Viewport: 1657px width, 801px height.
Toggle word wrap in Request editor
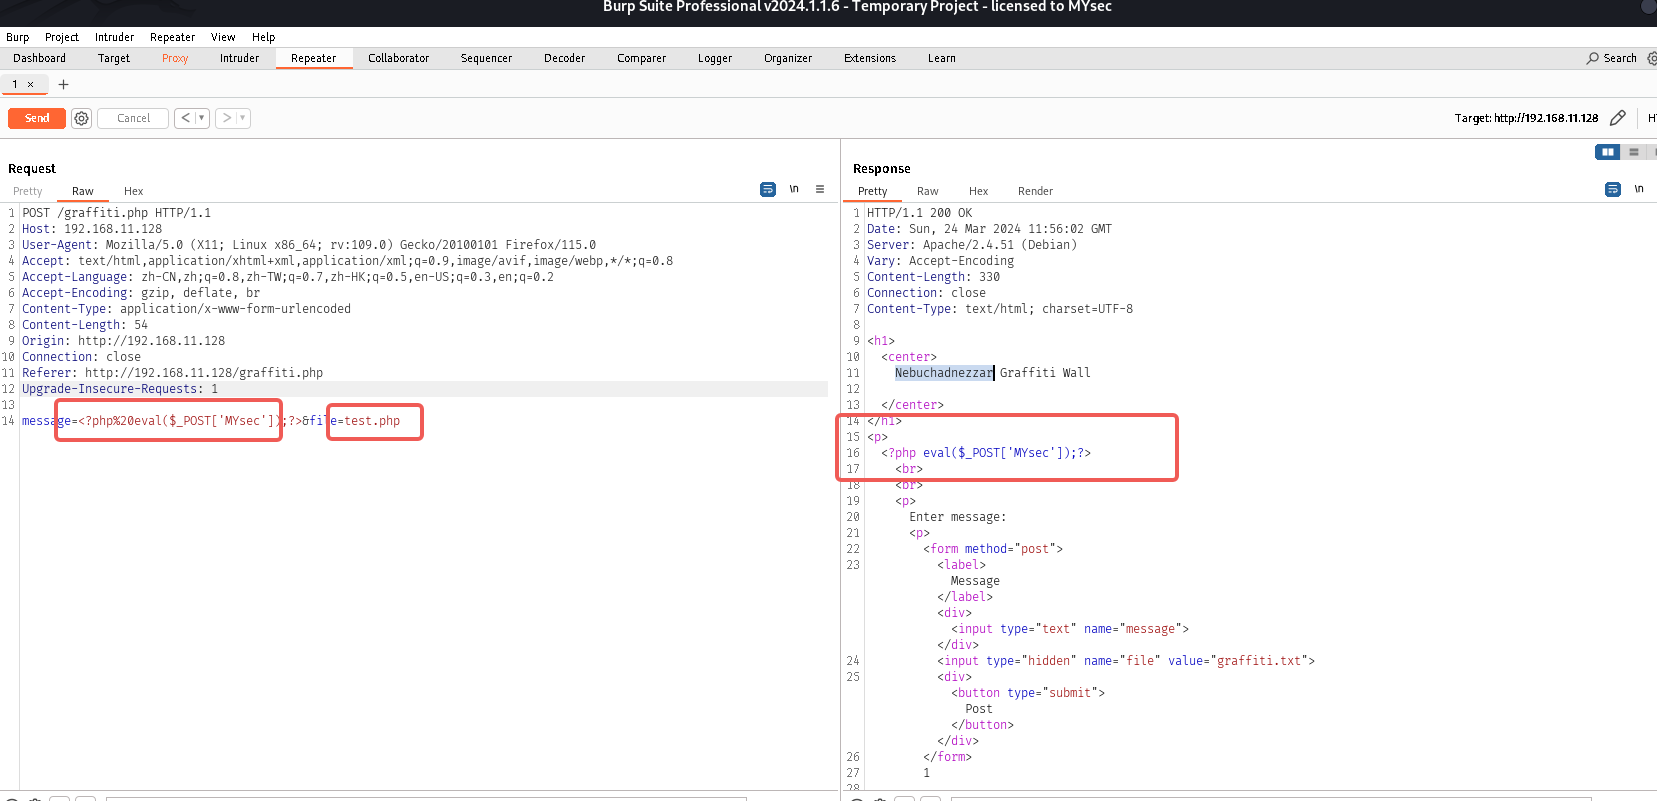click(768, 189)
